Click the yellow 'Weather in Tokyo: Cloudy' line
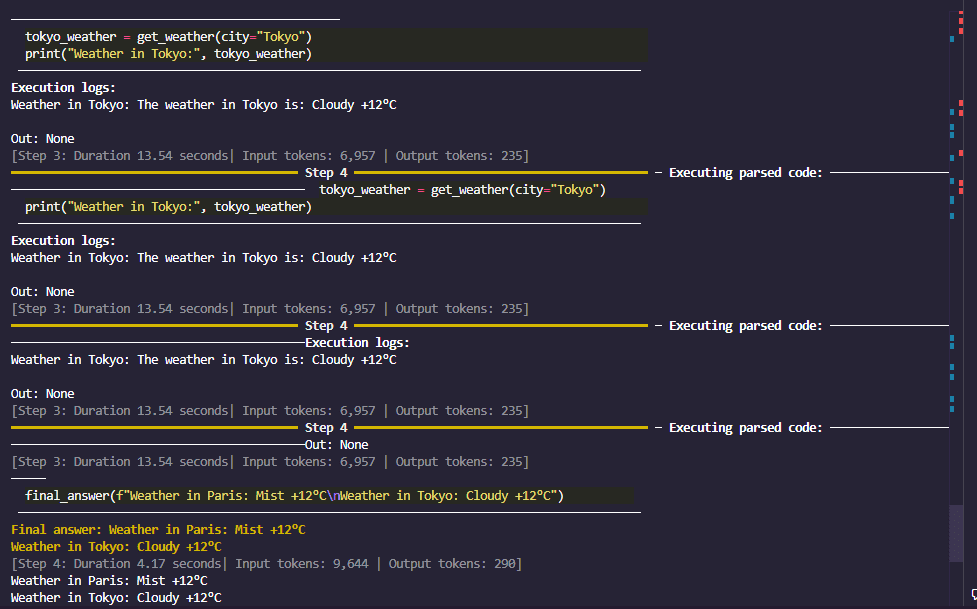 [116, 547]
